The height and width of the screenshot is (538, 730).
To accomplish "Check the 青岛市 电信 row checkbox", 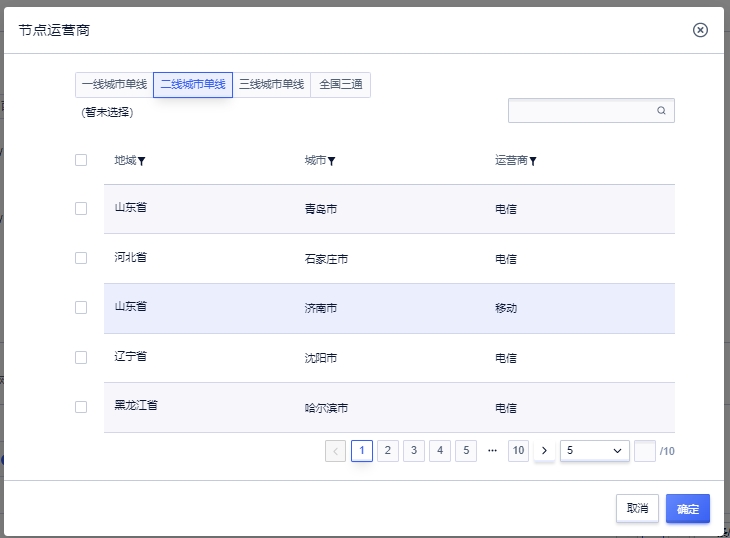I will [x=81, y=209].
